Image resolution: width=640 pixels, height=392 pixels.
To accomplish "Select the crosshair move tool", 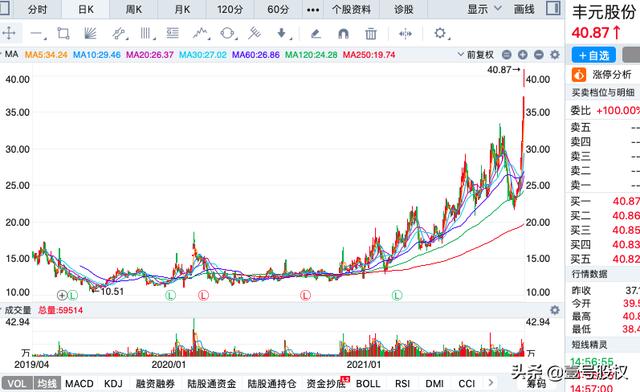I will click(9, 33).
